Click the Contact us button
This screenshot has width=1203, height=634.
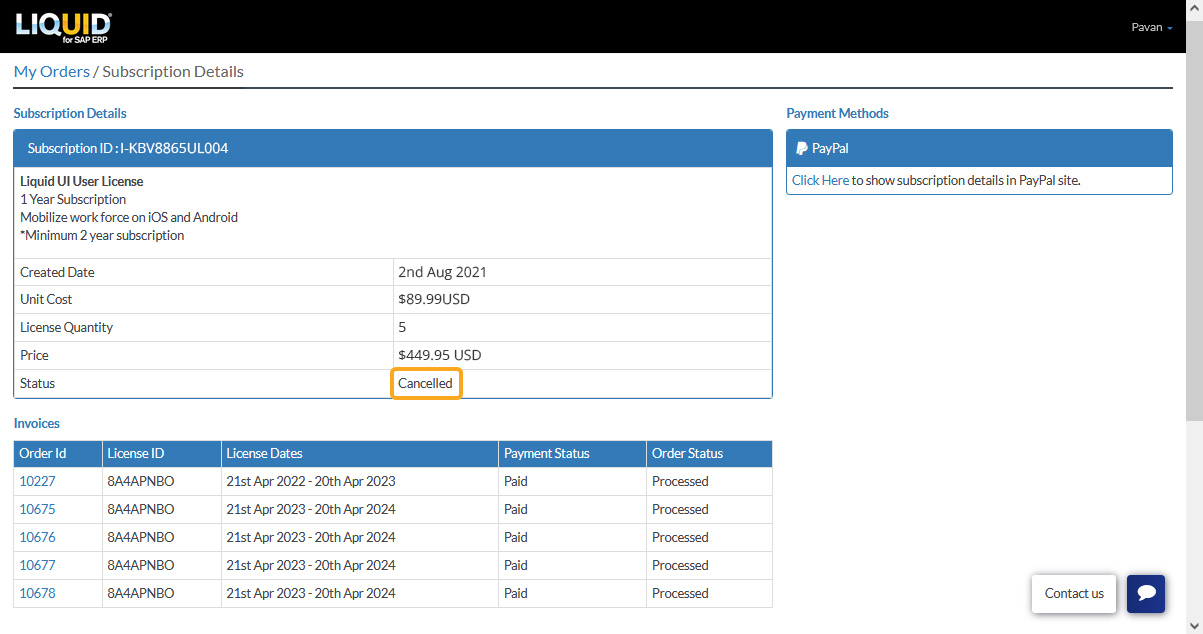click(x=1074, y=593)
